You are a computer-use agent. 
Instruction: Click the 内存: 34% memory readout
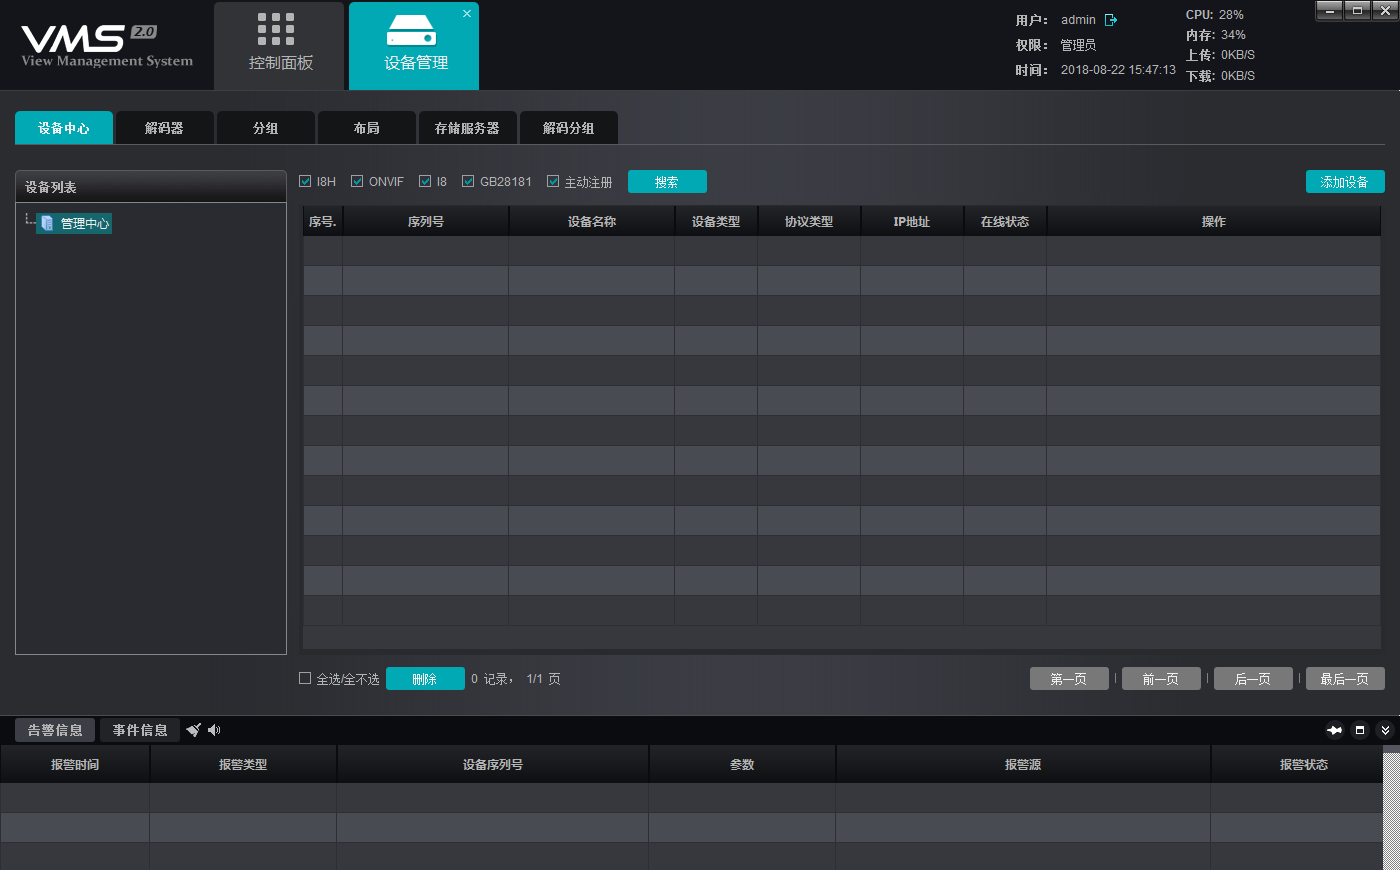point(1216,35)
